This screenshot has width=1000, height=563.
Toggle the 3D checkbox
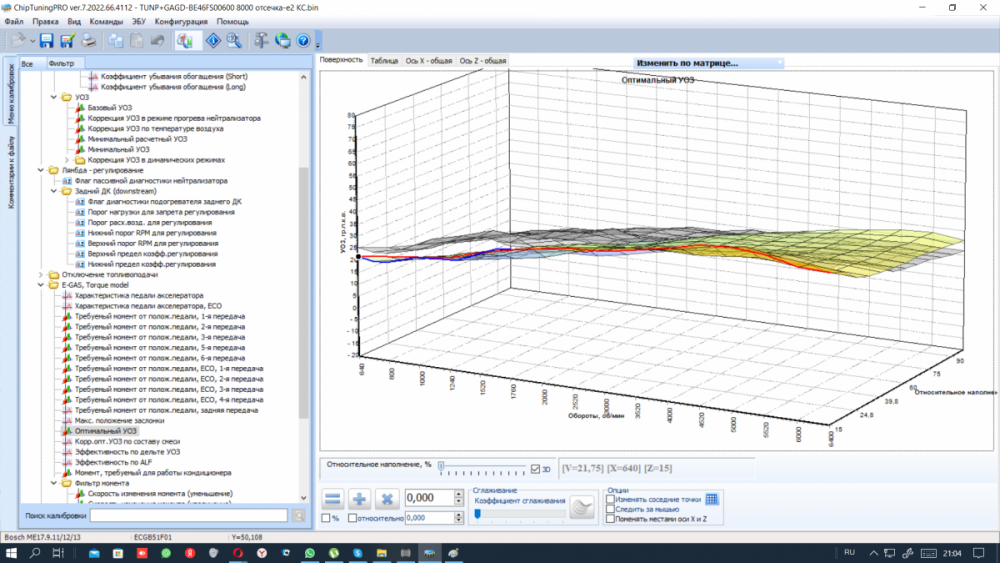click(536, 468)
